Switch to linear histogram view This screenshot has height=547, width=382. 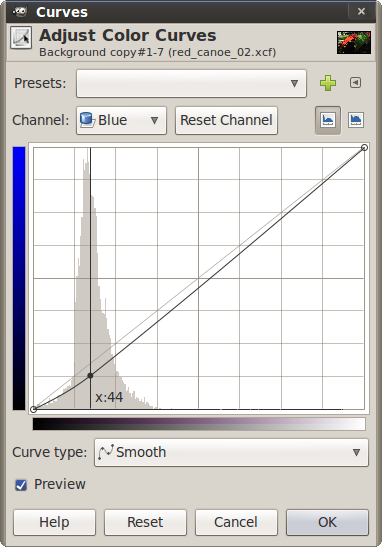(328, 120)
